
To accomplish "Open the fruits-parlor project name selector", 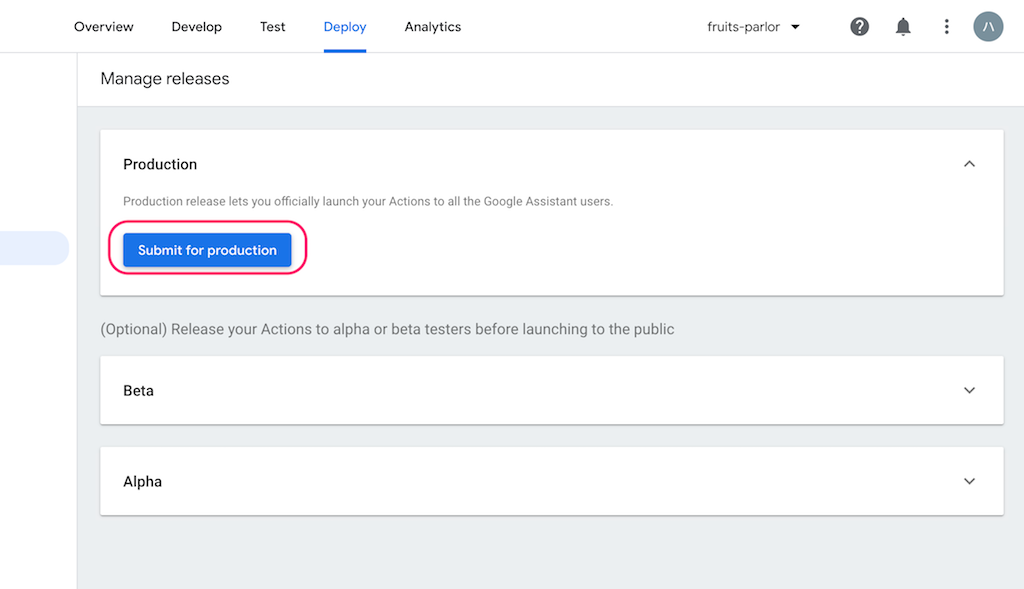I will (x=743, y=27).
